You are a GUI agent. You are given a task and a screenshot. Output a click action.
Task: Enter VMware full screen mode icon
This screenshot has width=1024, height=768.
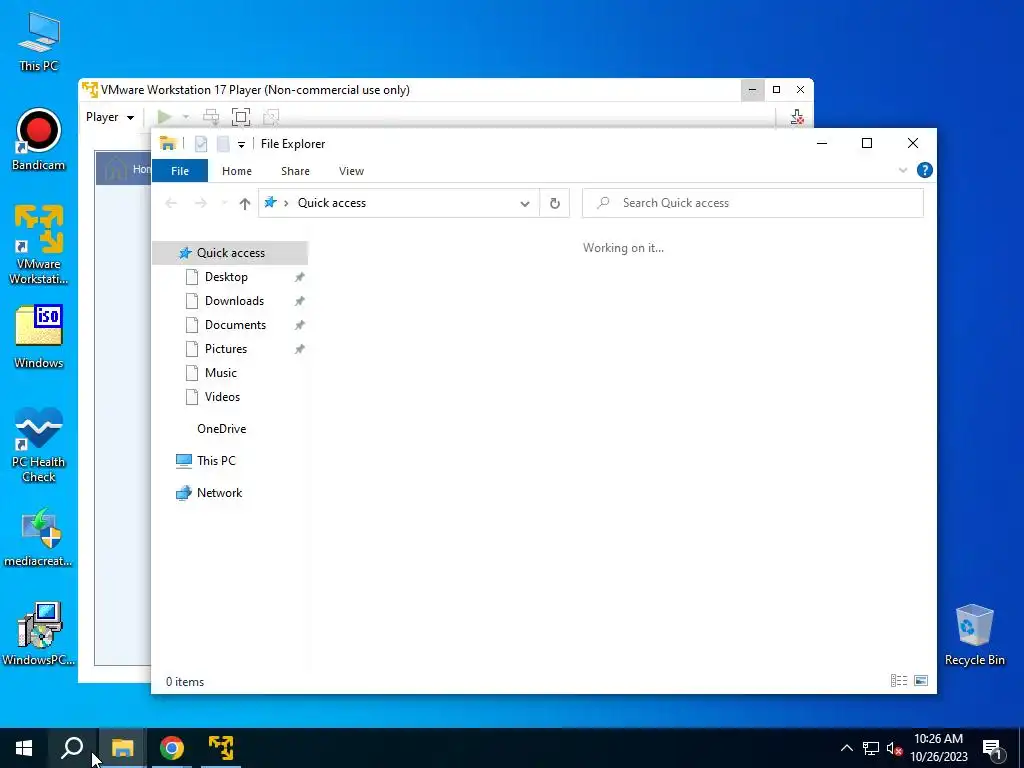click(241, 117)
